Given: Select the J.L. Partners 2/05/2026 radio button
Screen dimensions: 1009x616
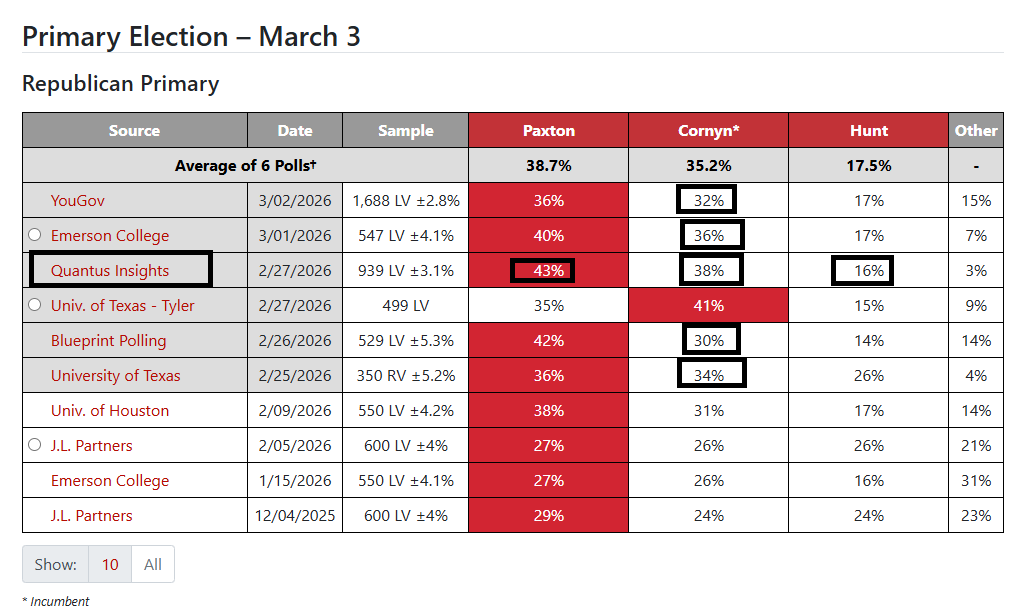Looking at the screenshot, I should [x=35, y=444].
